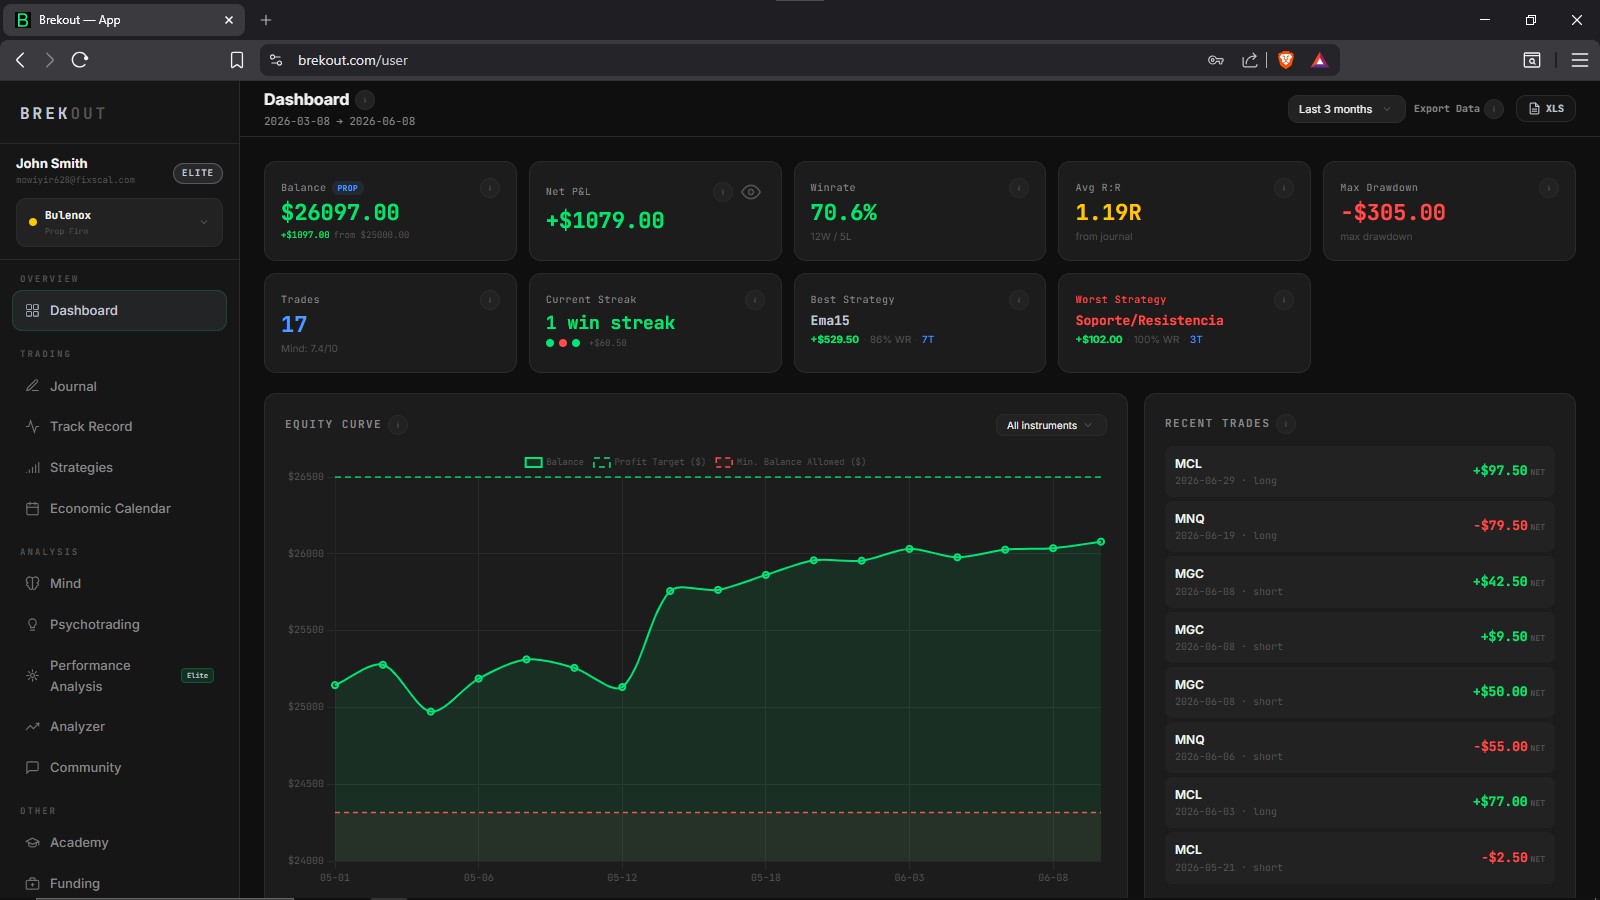
Task: Click the share page icon
Action: pos(1250,60)
